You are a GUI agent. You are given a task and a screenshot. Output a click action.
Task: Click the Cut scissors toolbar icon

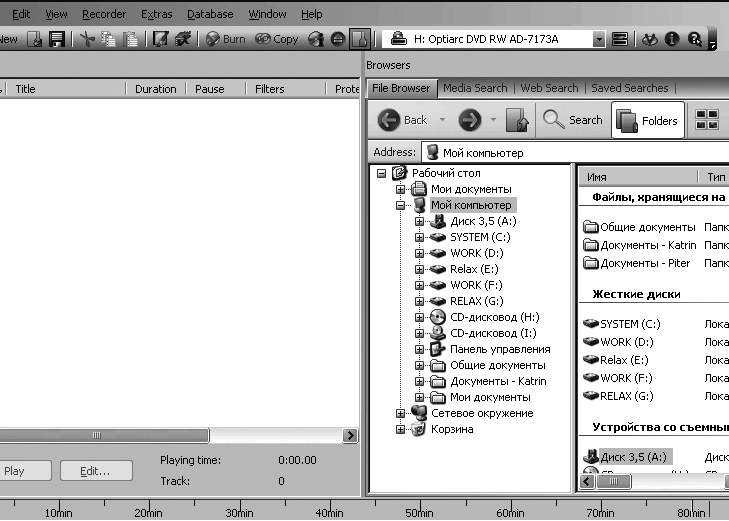(x=87, y=39)
